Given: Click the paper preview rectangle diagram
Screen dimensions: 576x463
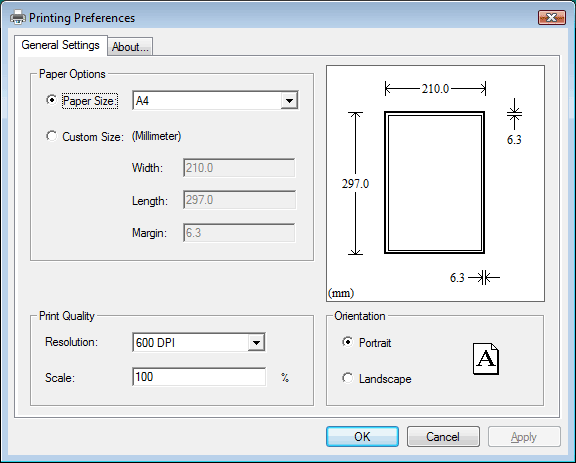Looking at the screenshot, I should [435, 183].
